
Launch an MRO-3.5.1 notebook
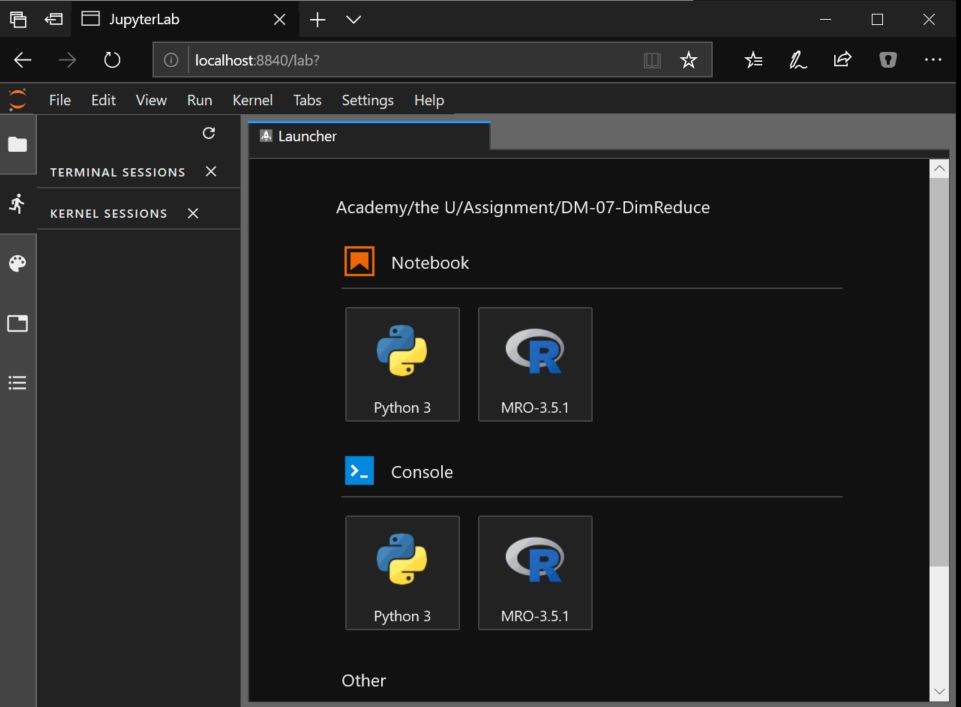(x=535, y=364)
